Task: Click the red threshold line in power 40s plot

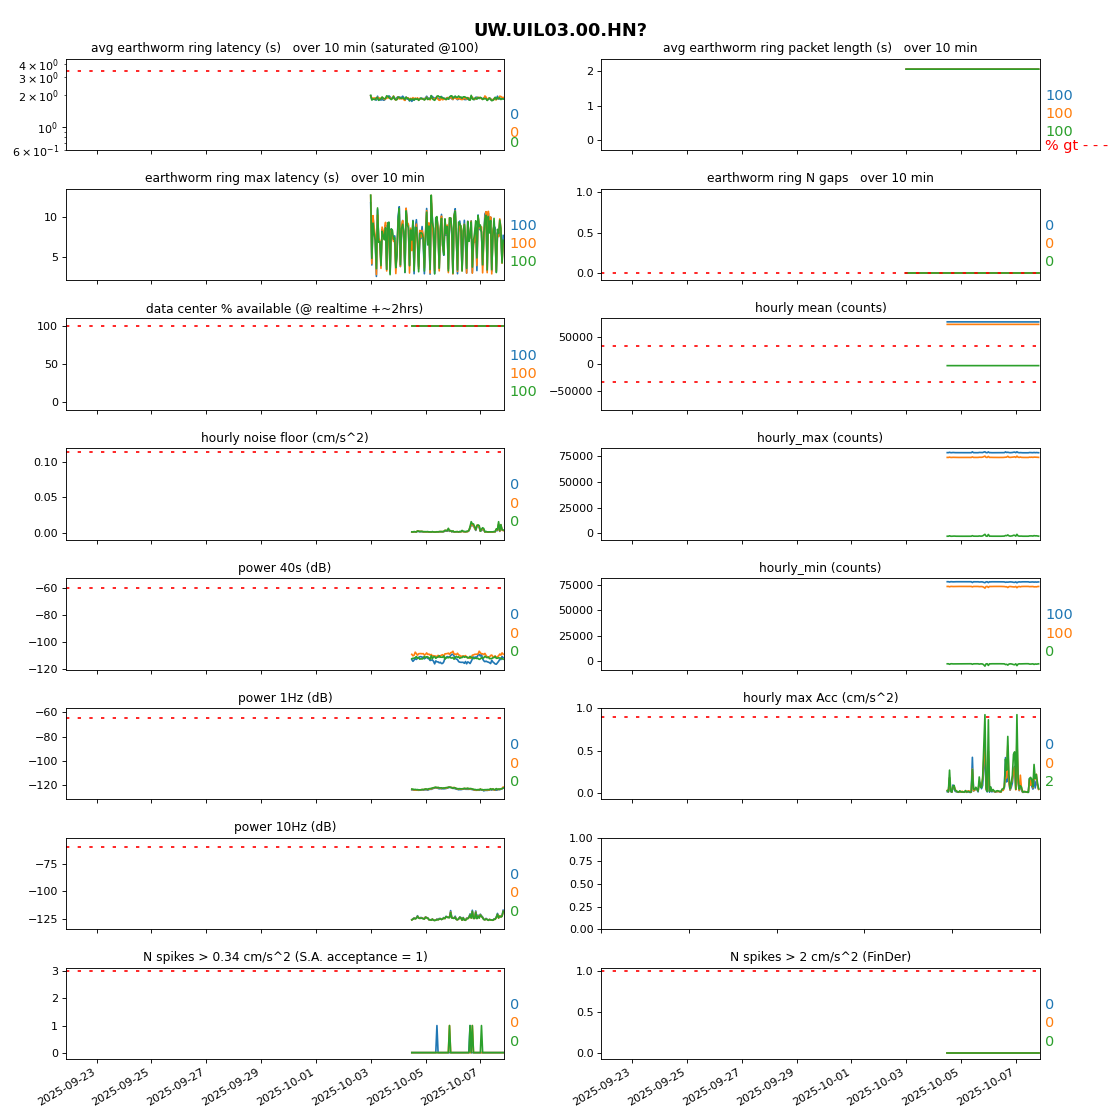Action: tap(250, 588)
